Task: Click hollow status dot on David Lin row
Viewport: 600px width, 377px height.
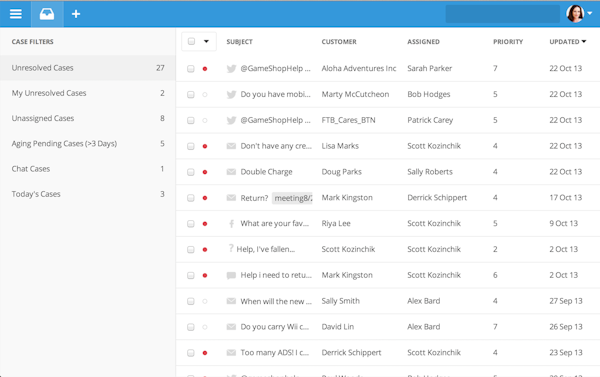Action: 205,327
